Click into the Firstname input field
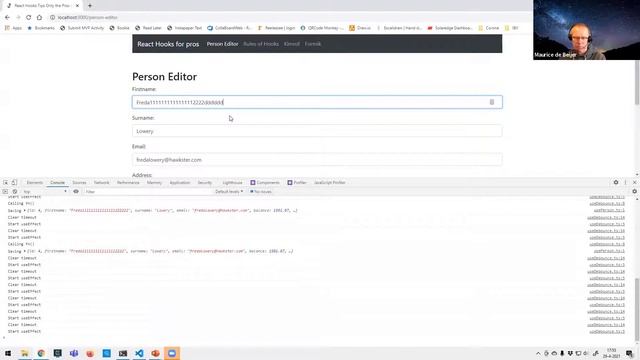The width and height of the screenshot is (640, 360). [x=317, y=102]
